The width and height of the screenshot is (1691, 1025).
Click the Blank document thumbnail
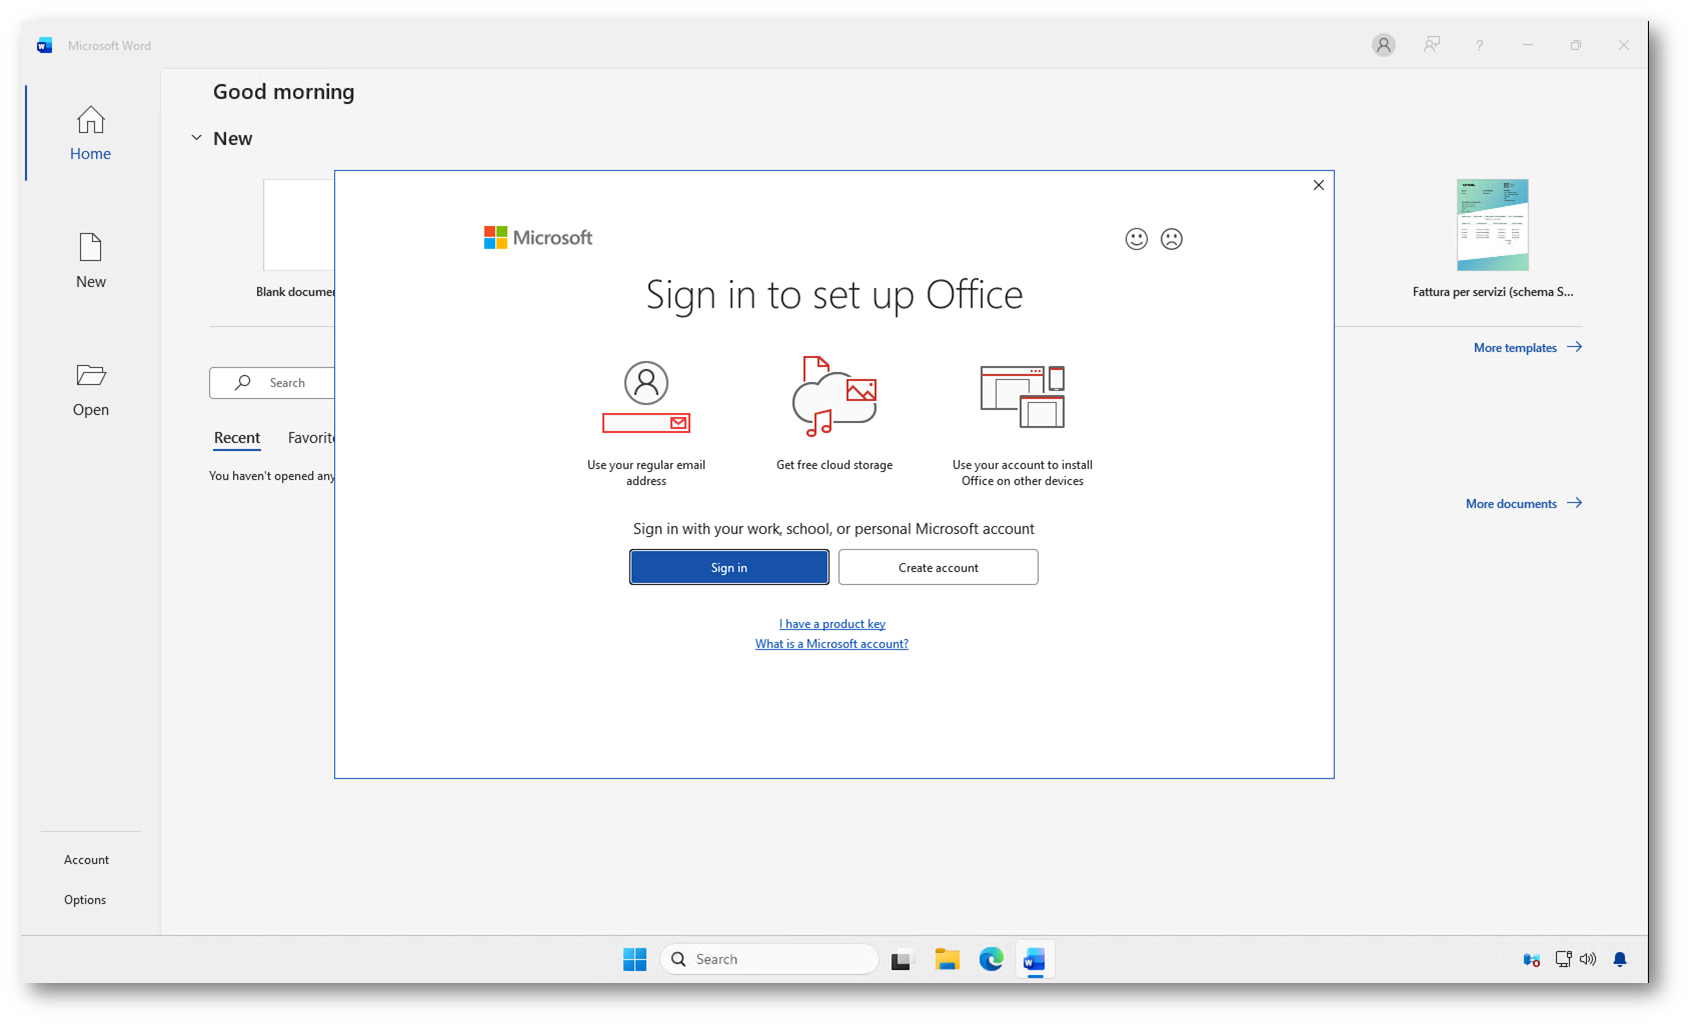coord(299,225)
